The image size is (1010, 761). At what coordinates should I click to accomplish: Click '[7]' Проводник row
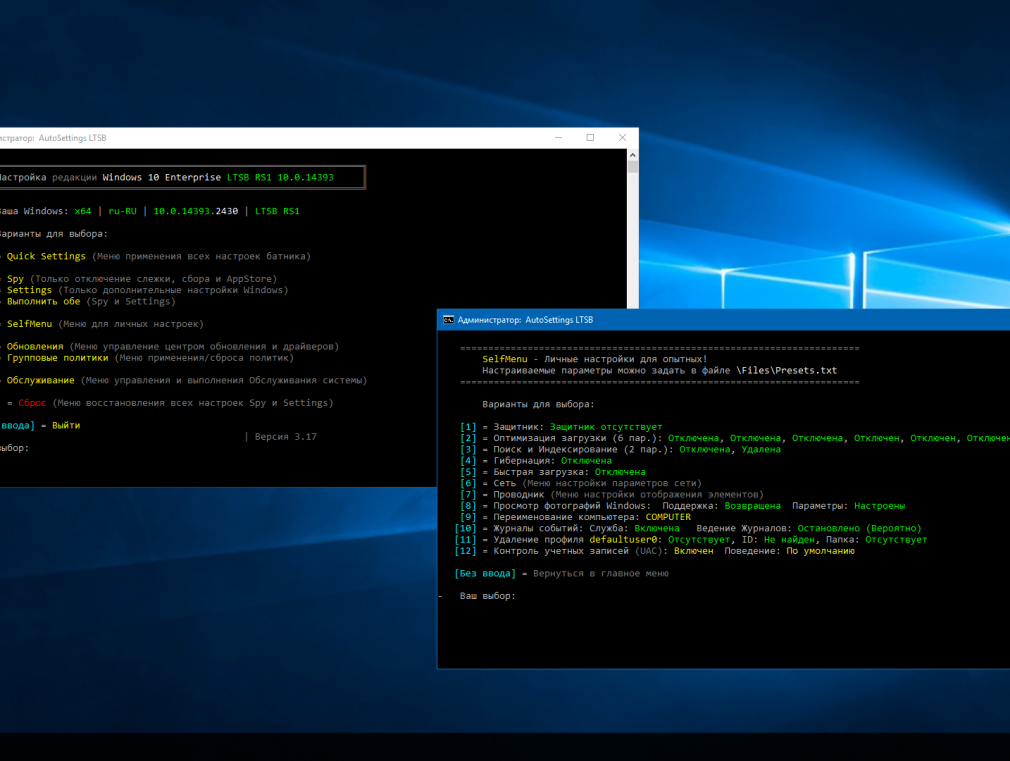coord(612,494)
